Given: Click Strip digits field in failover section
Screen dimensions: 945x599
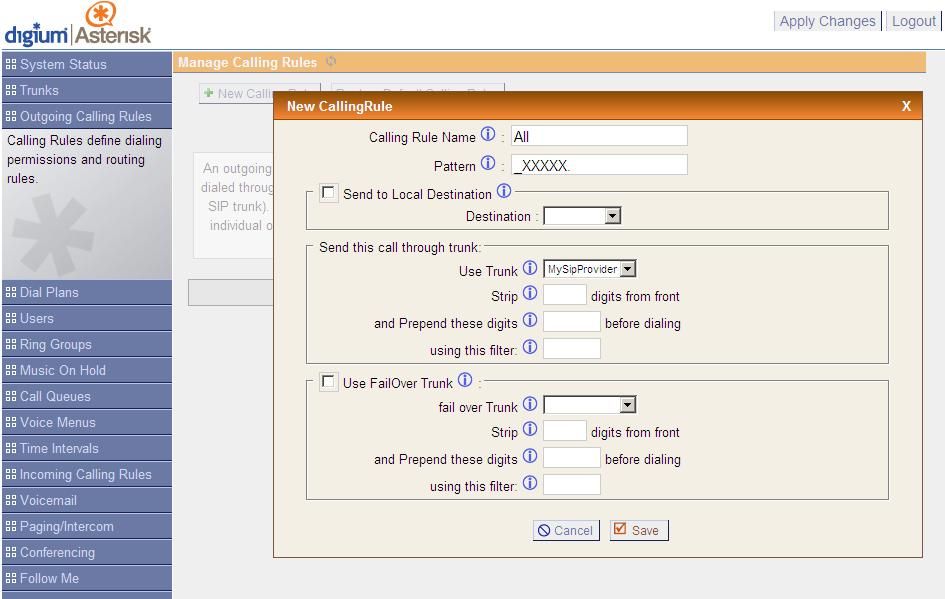Looking at the screenshot, I should [x=565, y=431].
